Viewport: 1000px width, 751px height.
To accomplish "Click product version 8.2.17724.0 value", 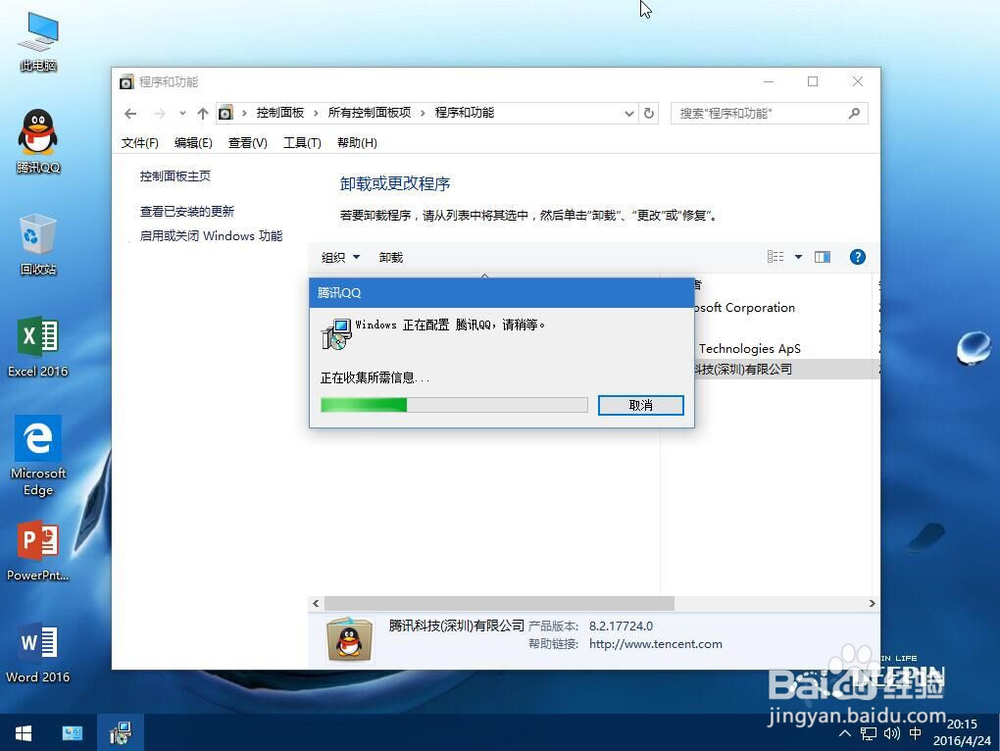I will point(621,626).
